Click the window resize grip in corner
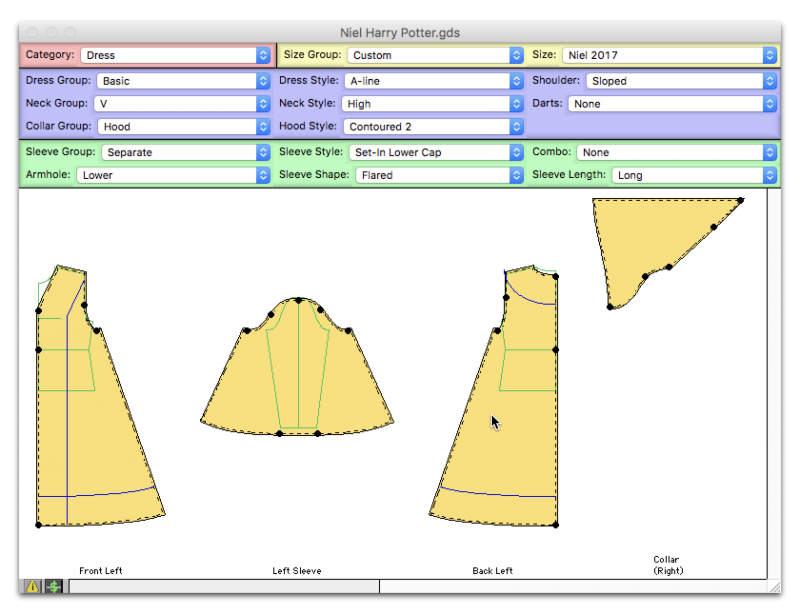The height and width of the screenshot is (615, 800). click(x=774, y=586)
